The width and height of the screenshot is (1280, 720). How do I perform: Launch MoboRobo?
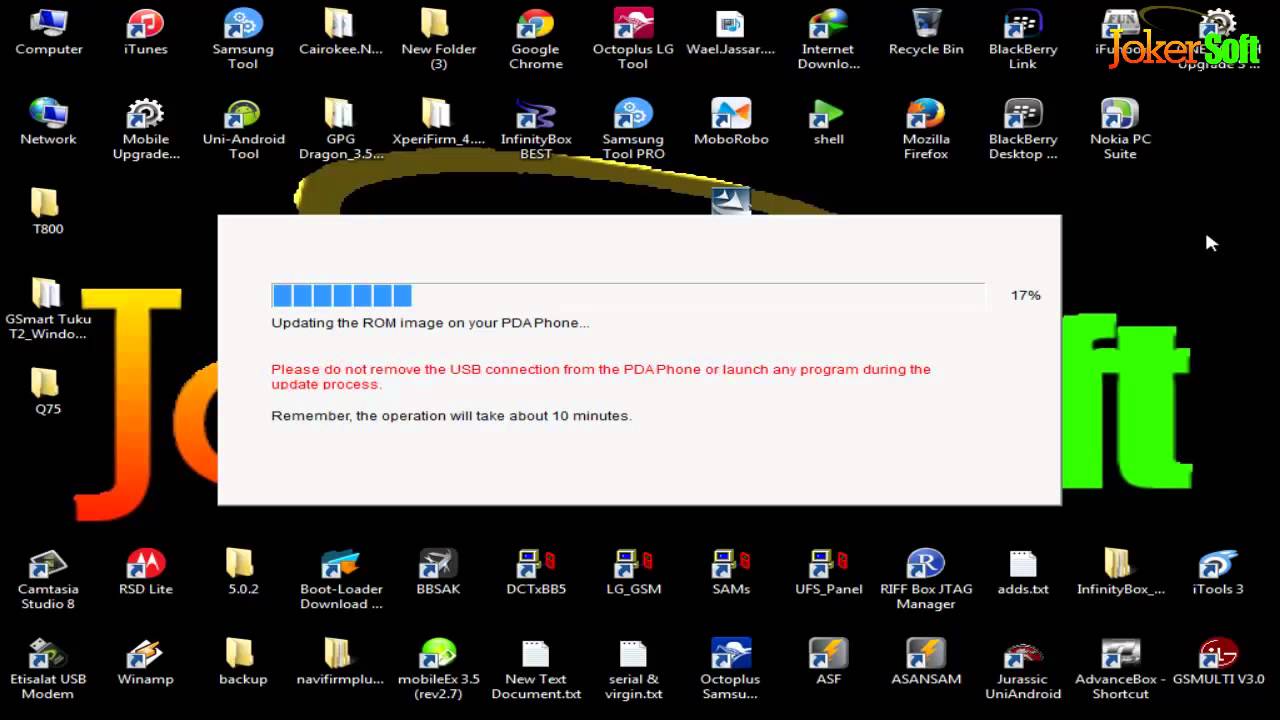point(731,122)
